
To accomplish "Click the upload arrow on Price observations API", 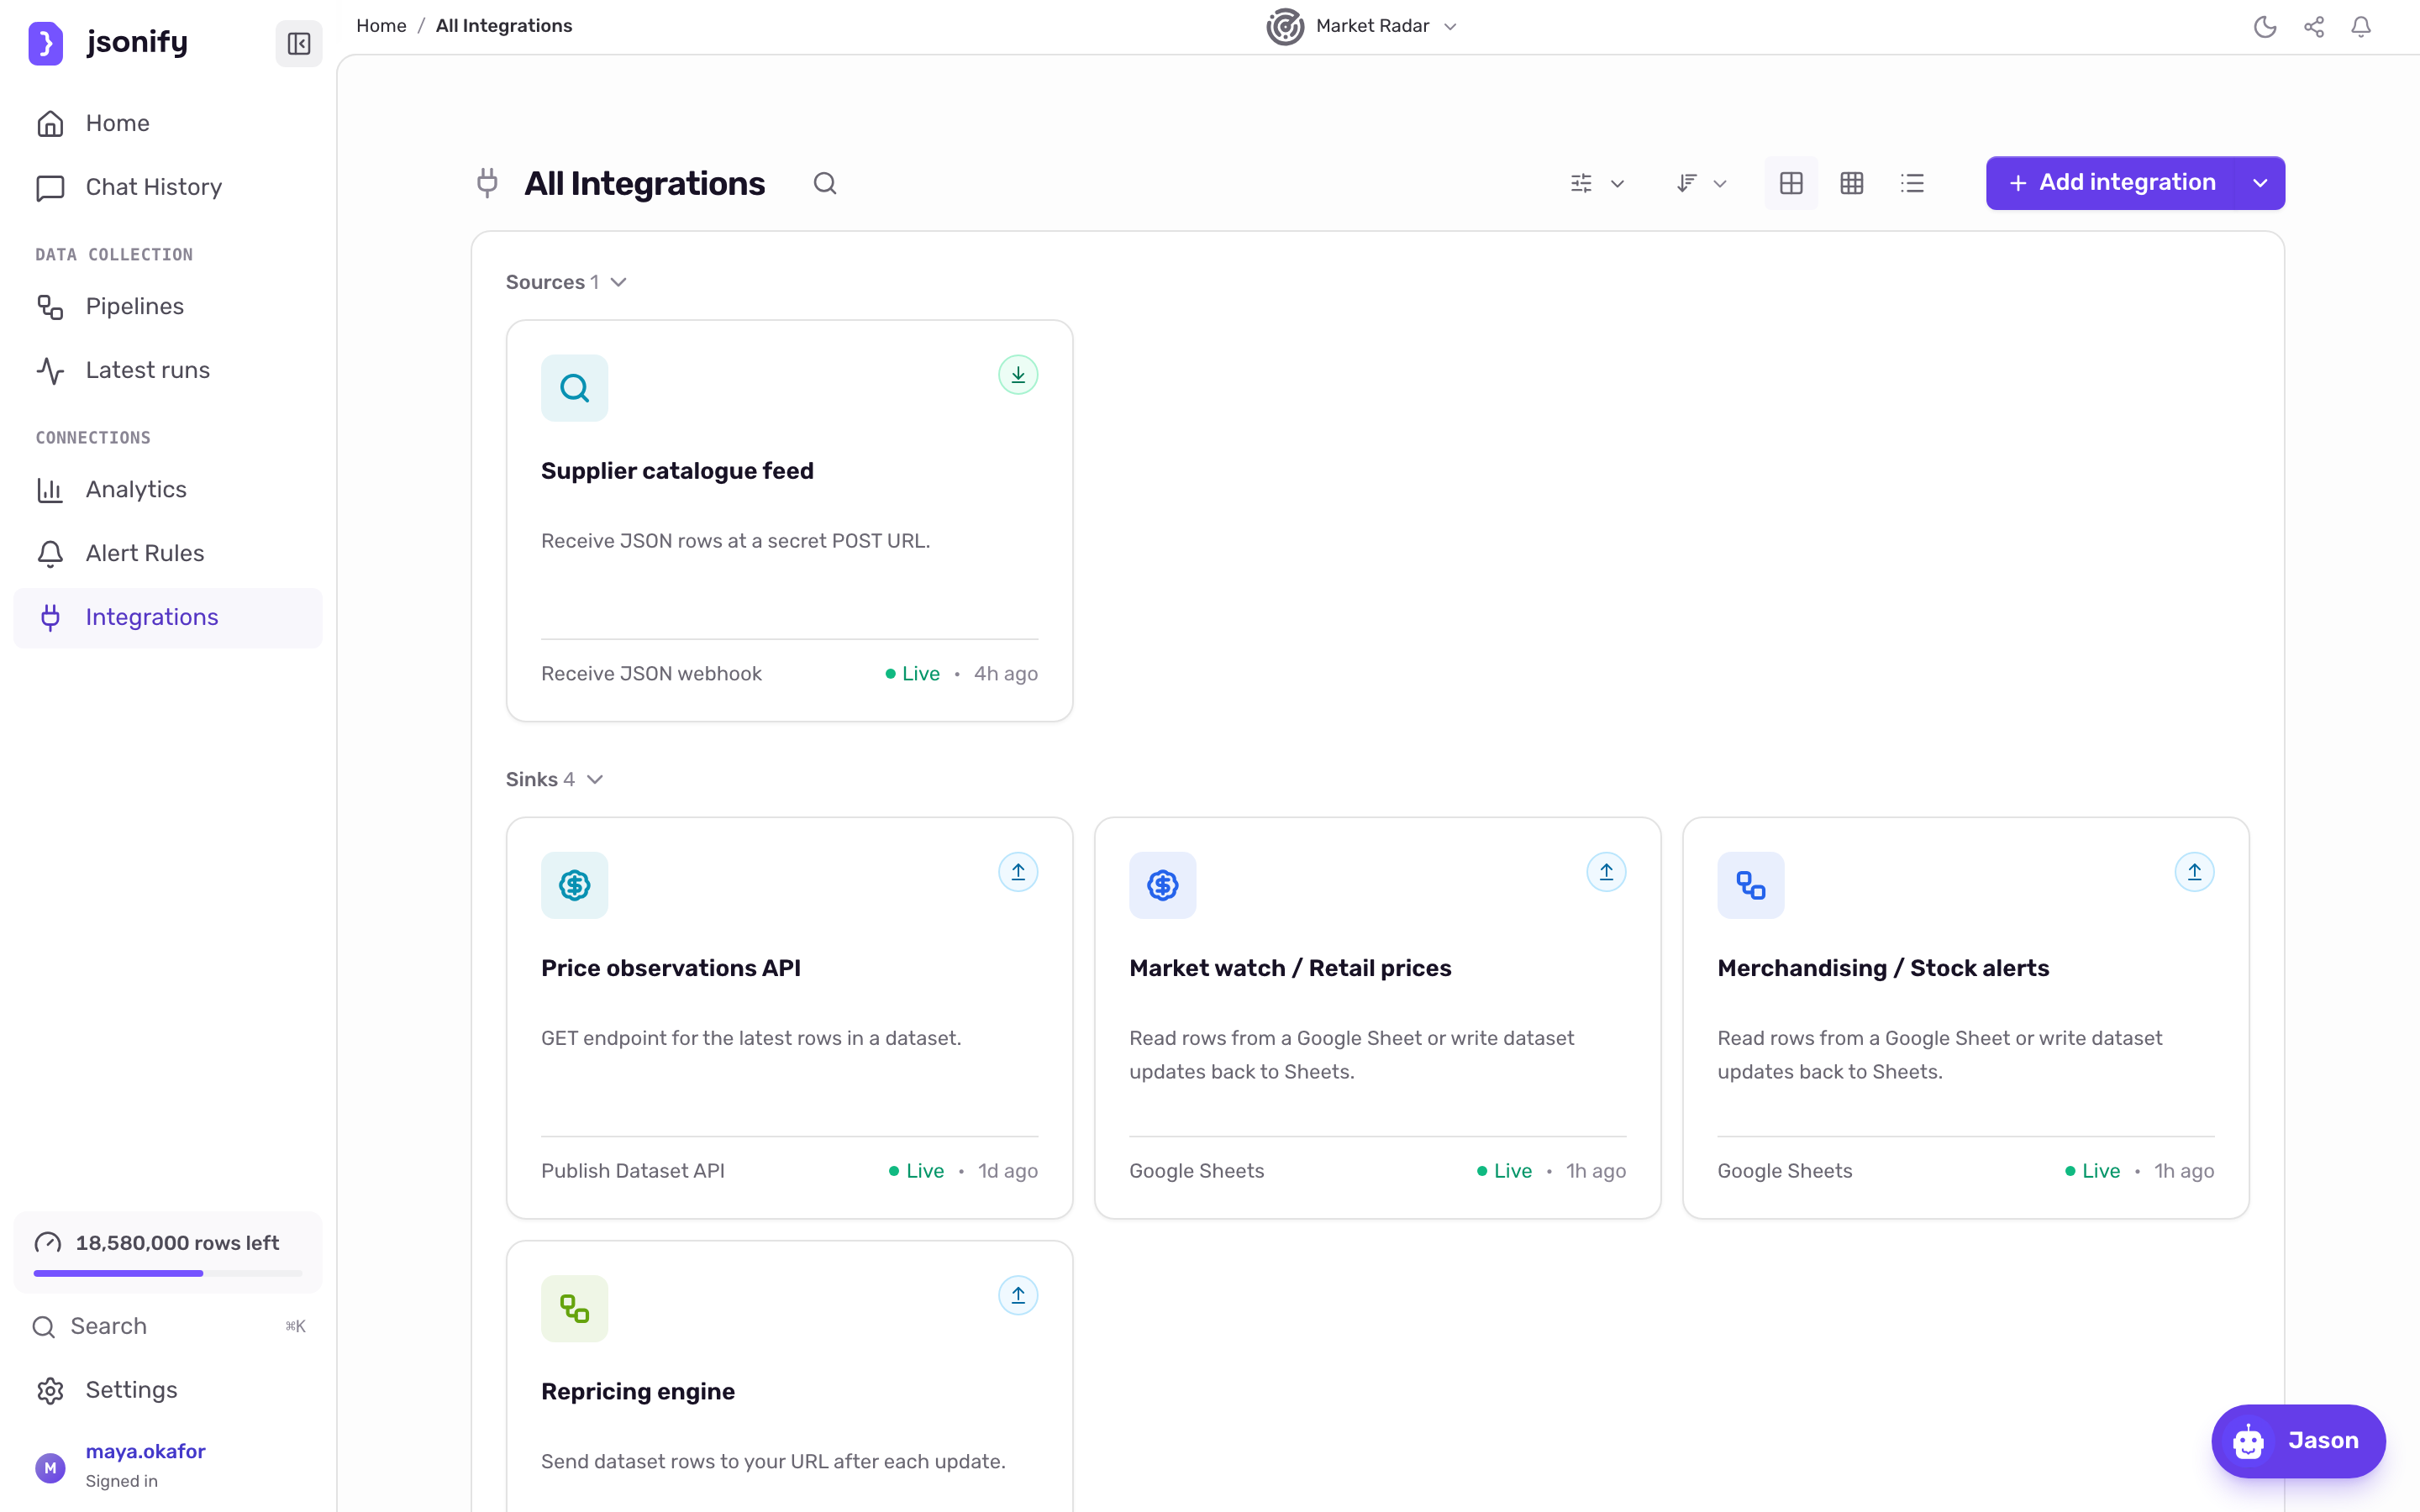I will click(1018, 872).
